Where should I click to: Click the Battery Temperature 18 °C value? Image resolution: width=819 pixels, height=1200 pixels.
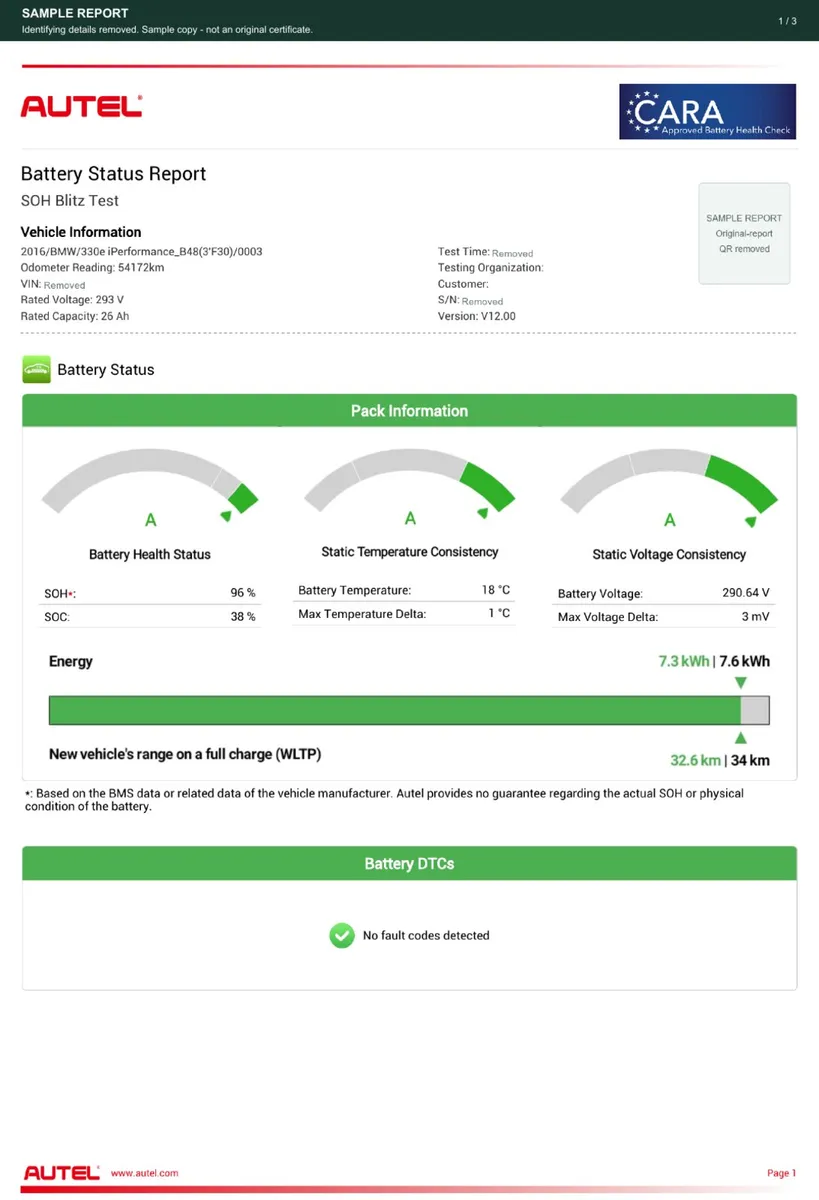(496, 590)
